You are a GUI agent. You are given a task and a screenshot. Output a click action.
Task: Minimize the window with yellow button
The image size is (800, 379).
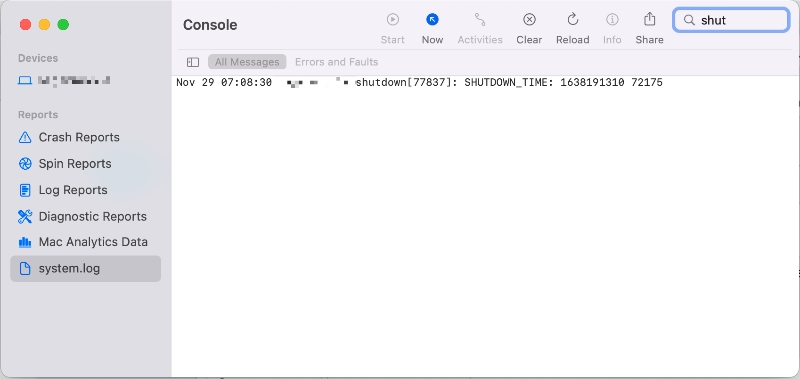pos(44,24)
